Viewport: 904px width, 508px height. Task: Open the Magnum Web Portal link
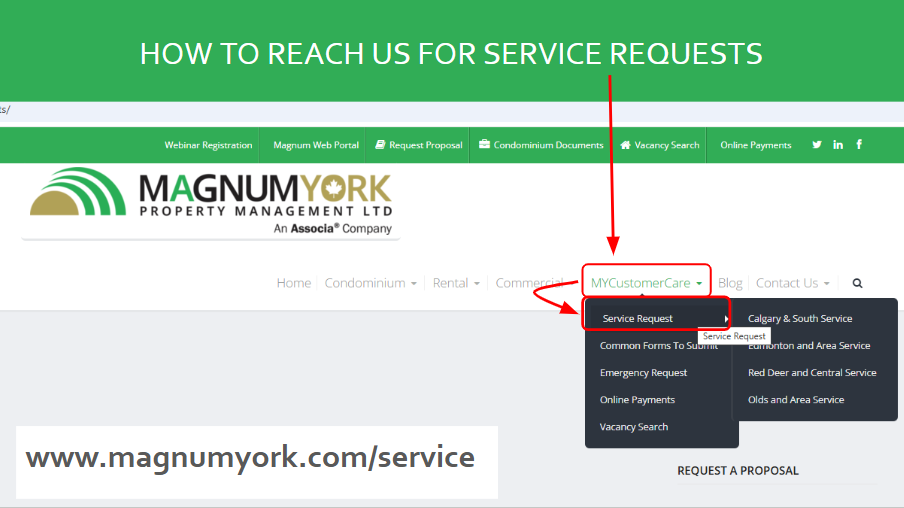(x=316, y=145)
